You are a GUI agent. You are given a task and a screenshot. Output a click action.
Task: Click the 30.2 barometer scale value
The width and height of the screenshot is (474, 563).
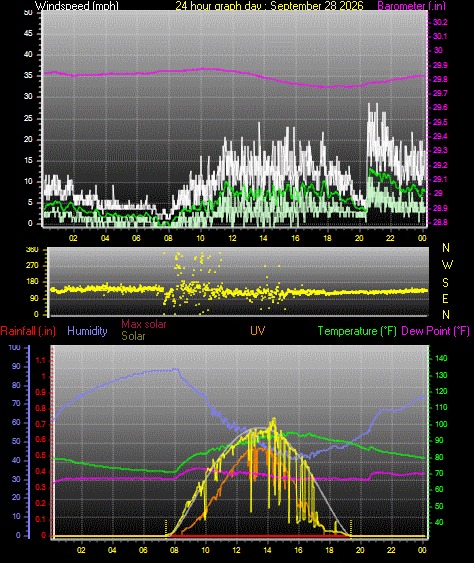(x=440, y=22)
